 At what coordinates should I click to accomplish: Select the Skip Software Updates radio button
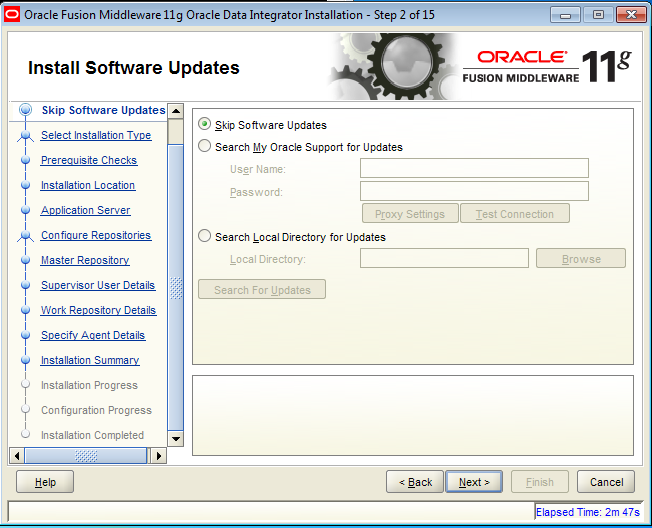click(x=204, y=124)
